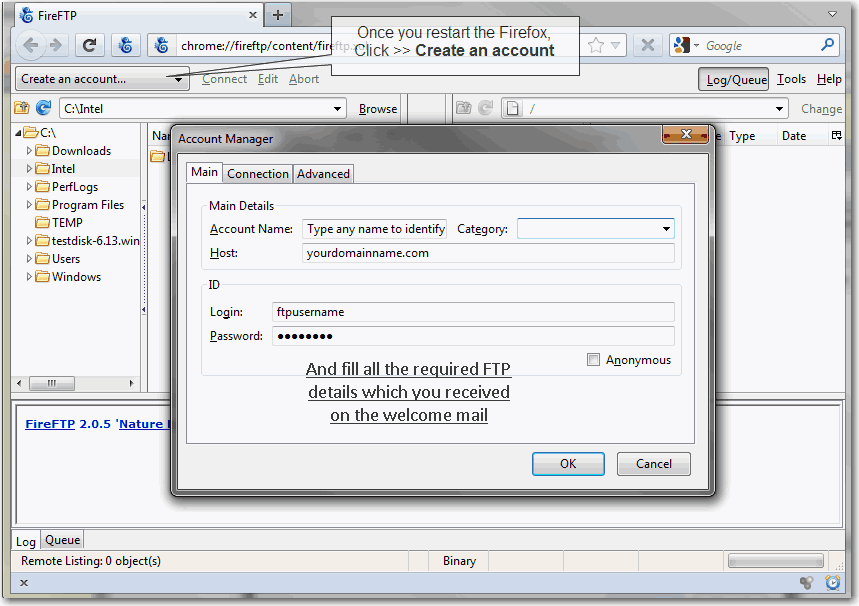Viewport: 859px width, 606px height.
Task: Click the remote path page icon
Action: tap(512, 108)
